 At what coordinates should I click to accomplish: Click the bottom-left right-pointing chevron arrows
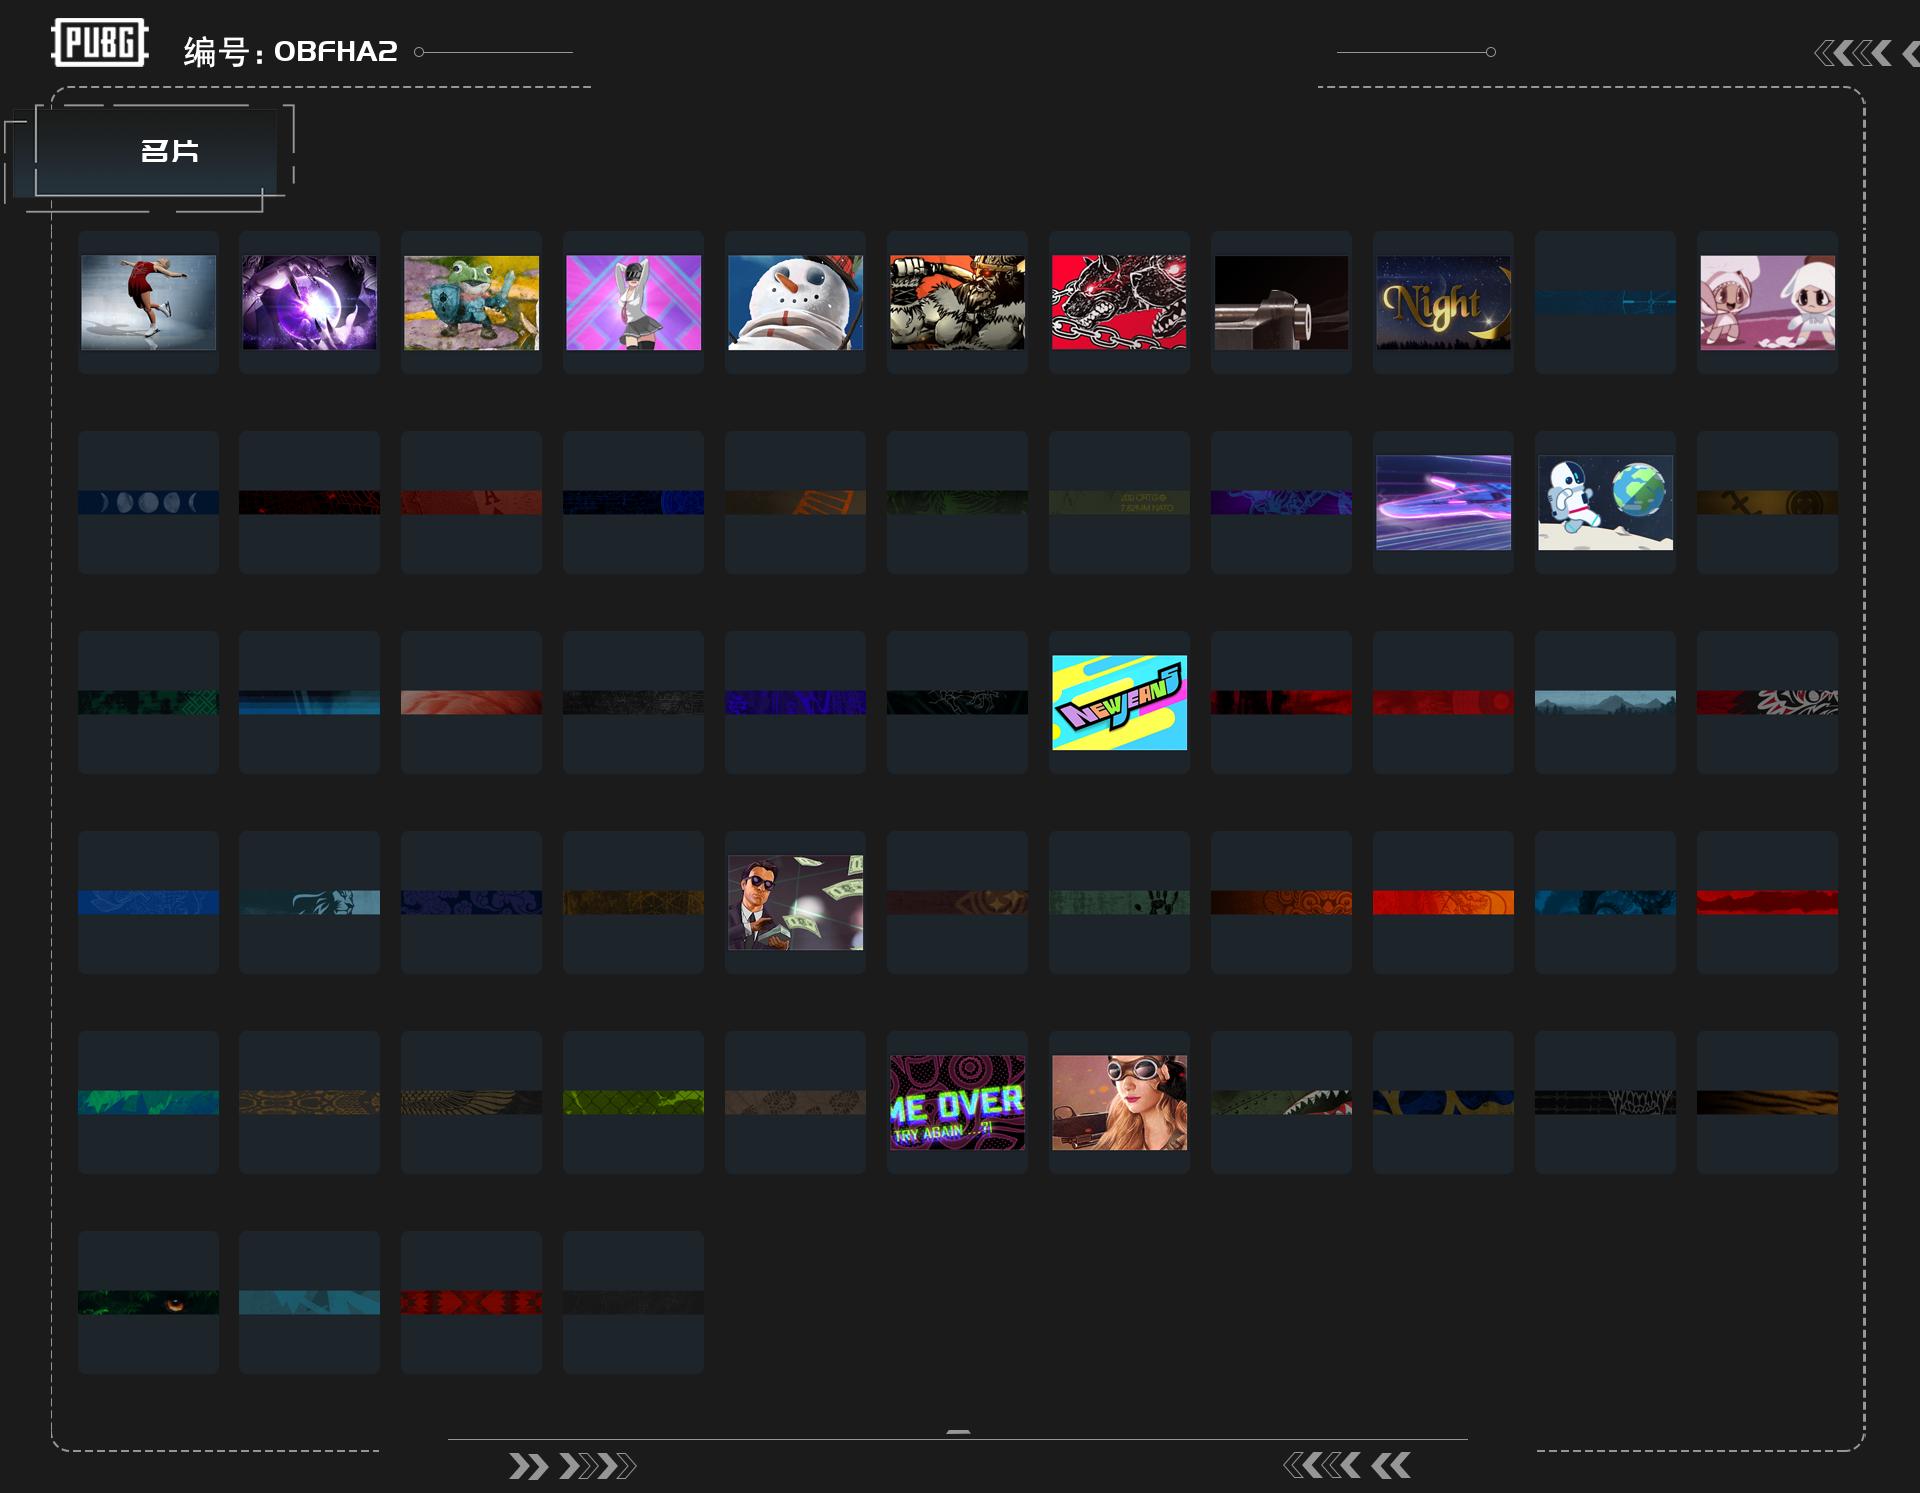pyautogui.click(x=572, y=1466)
